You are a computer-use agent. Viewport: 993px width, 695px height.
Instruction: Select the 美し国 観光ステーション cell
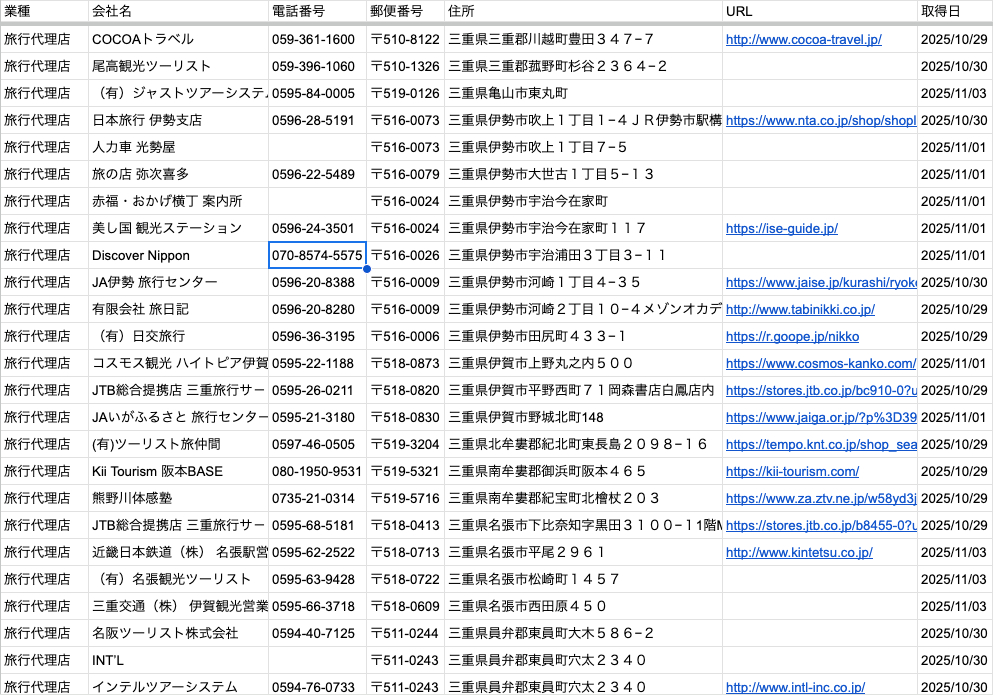[178, 228]
